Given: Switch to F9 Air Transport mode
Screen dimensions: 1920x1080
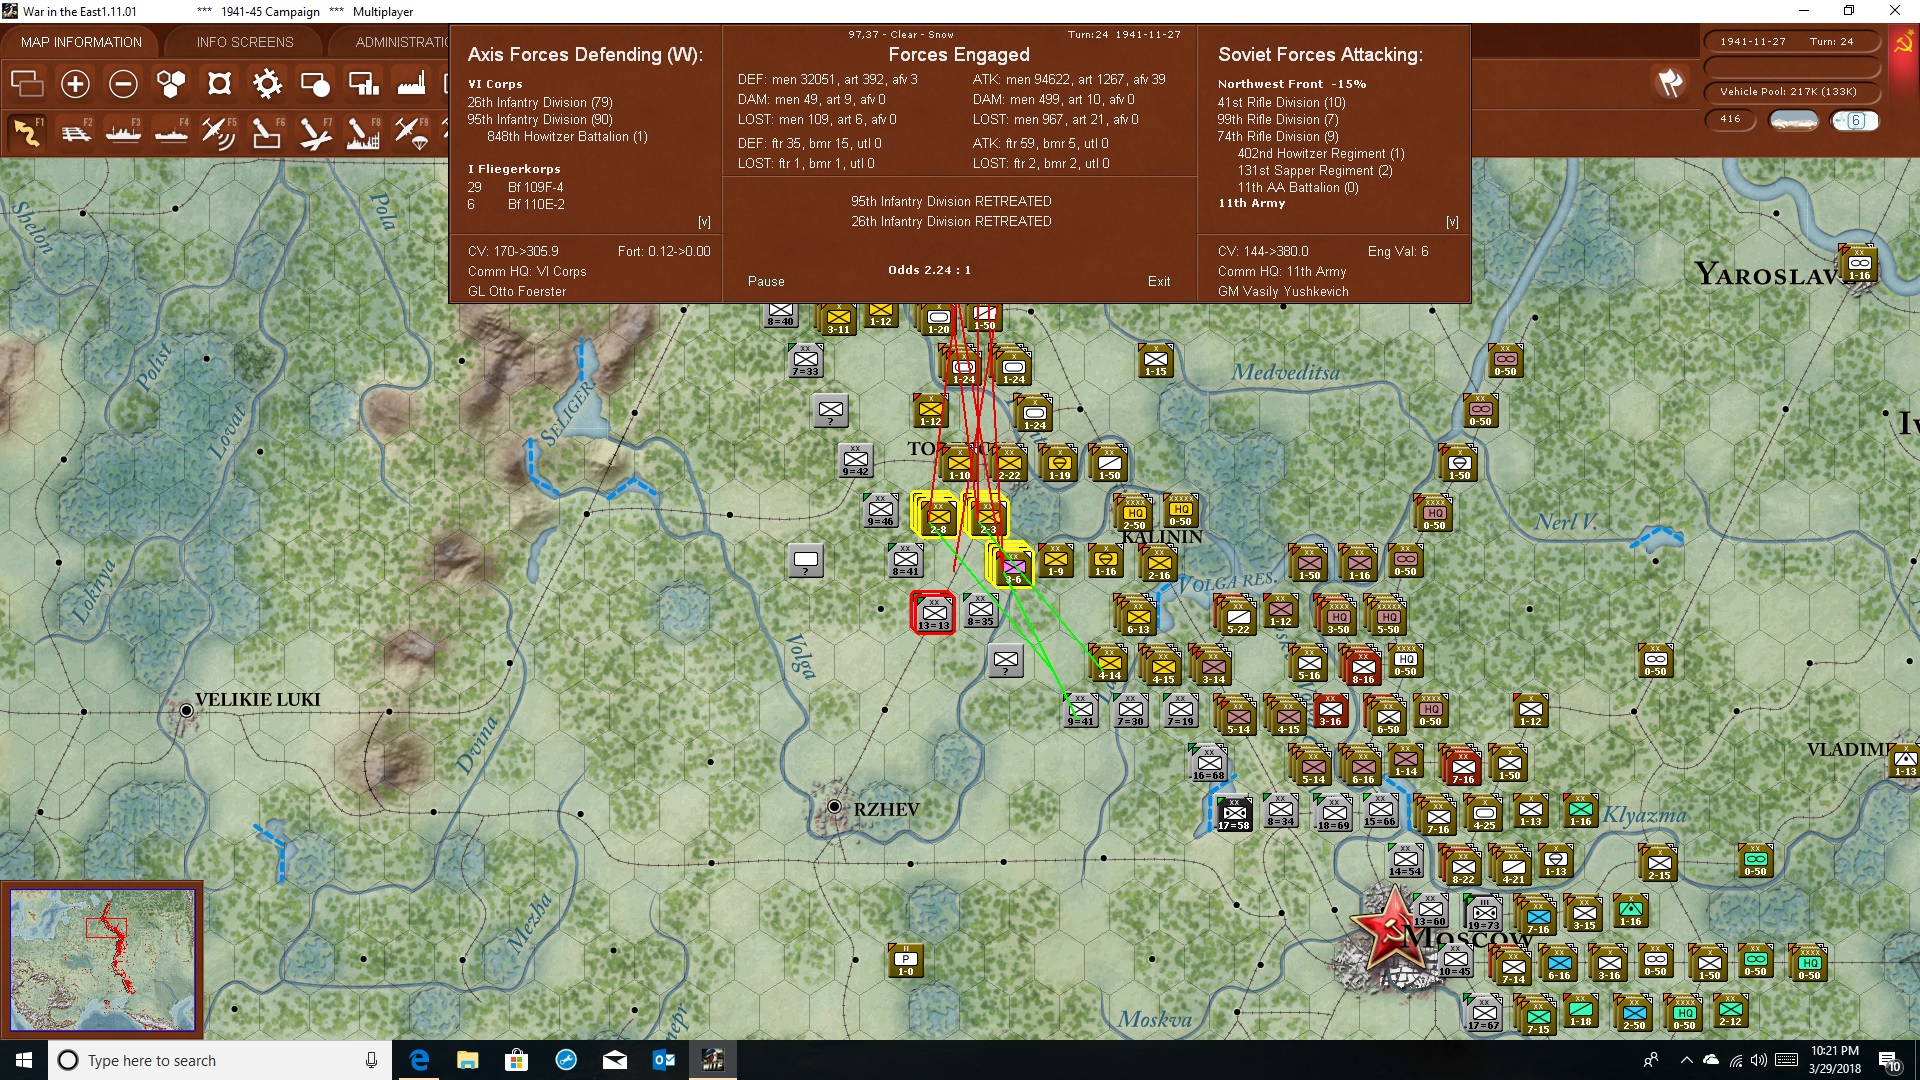Looking at the screenshot, I should pos(411,132).
